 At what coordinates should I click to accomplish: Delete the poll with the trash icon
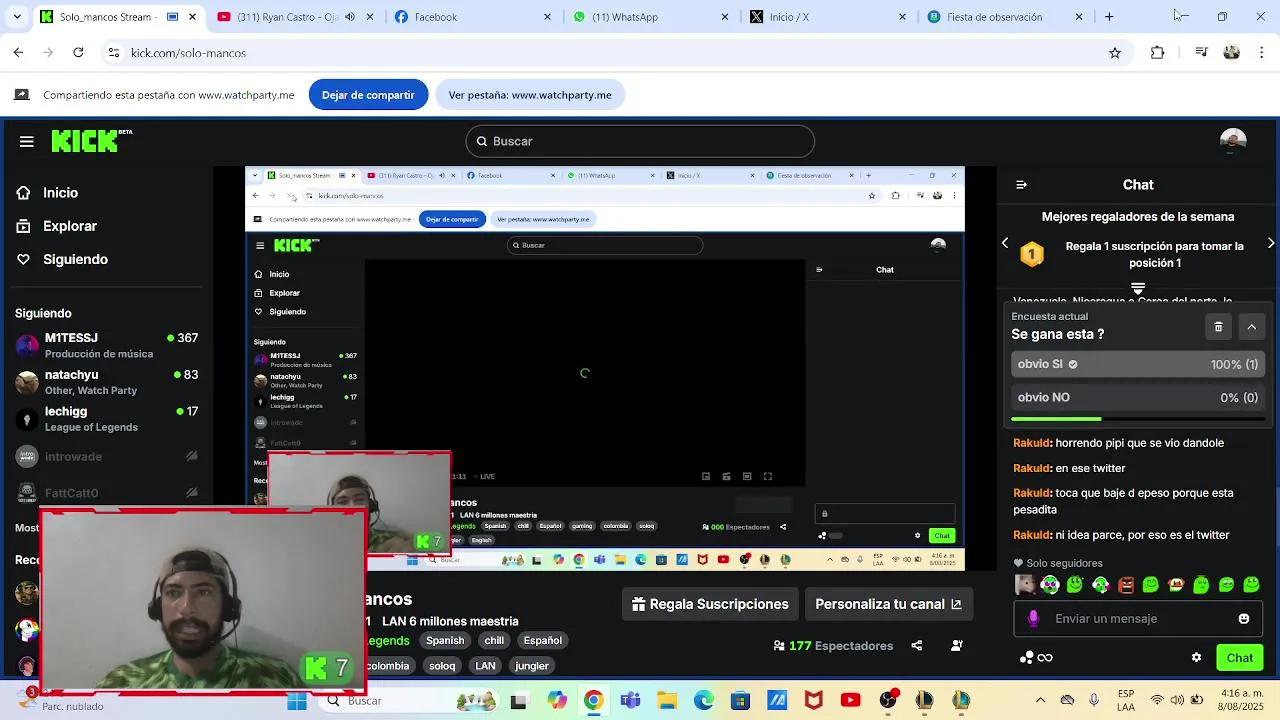coord(1218,326)
